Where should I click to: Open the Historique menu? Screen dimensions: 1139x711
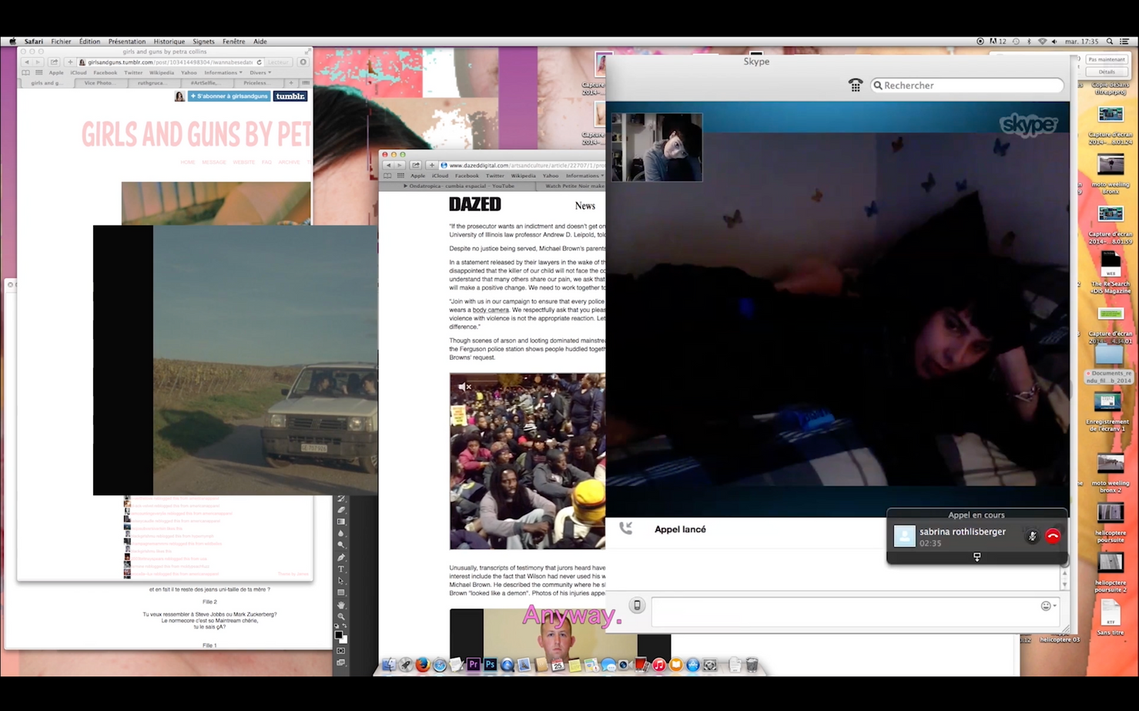pos(169,41)
